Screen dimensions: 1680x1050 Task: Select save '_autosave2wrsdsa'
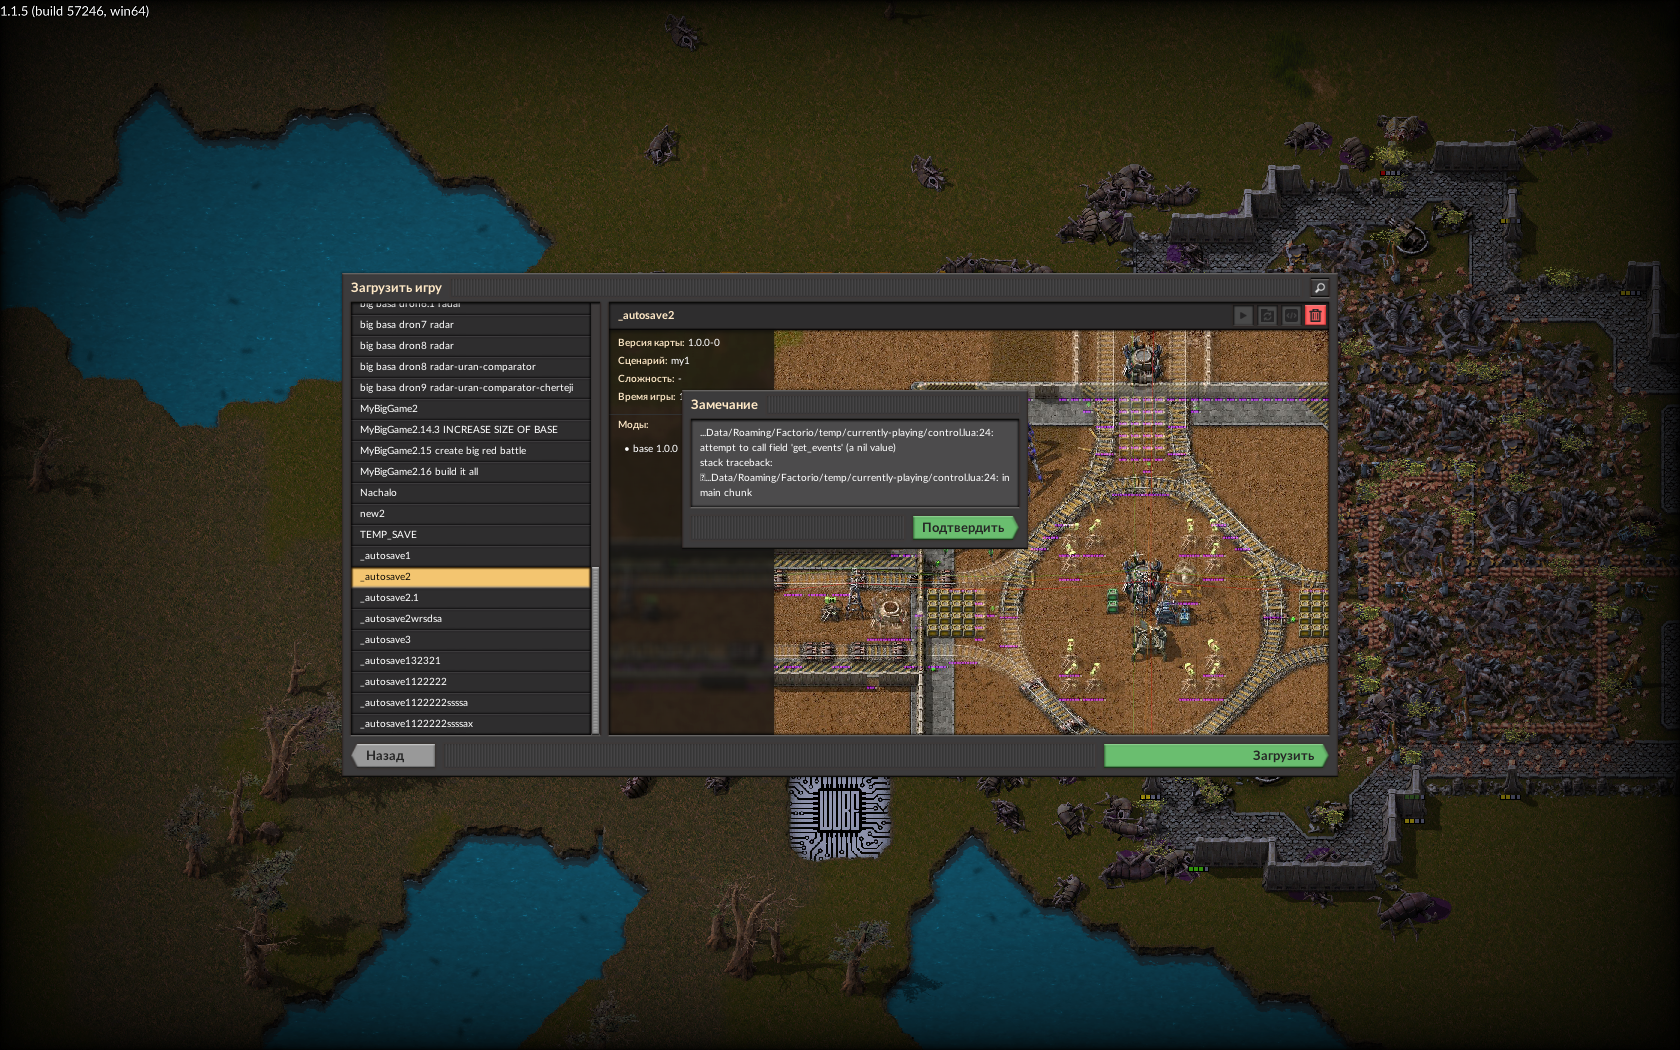(x=471, y=619)
